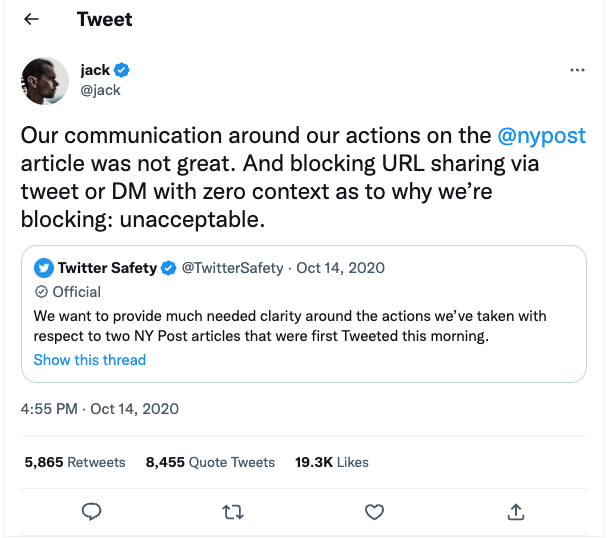This screenshot has height=538, width=609.
Task: Click the Twitter Safety bird avatar
Action: coord(43,268)
